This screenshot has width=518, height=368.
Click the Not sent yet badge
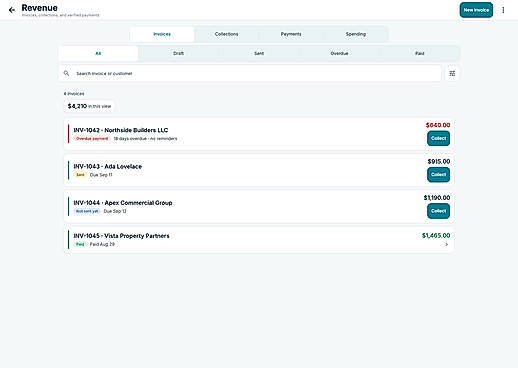pyautogui.click(x=87, y=211)
